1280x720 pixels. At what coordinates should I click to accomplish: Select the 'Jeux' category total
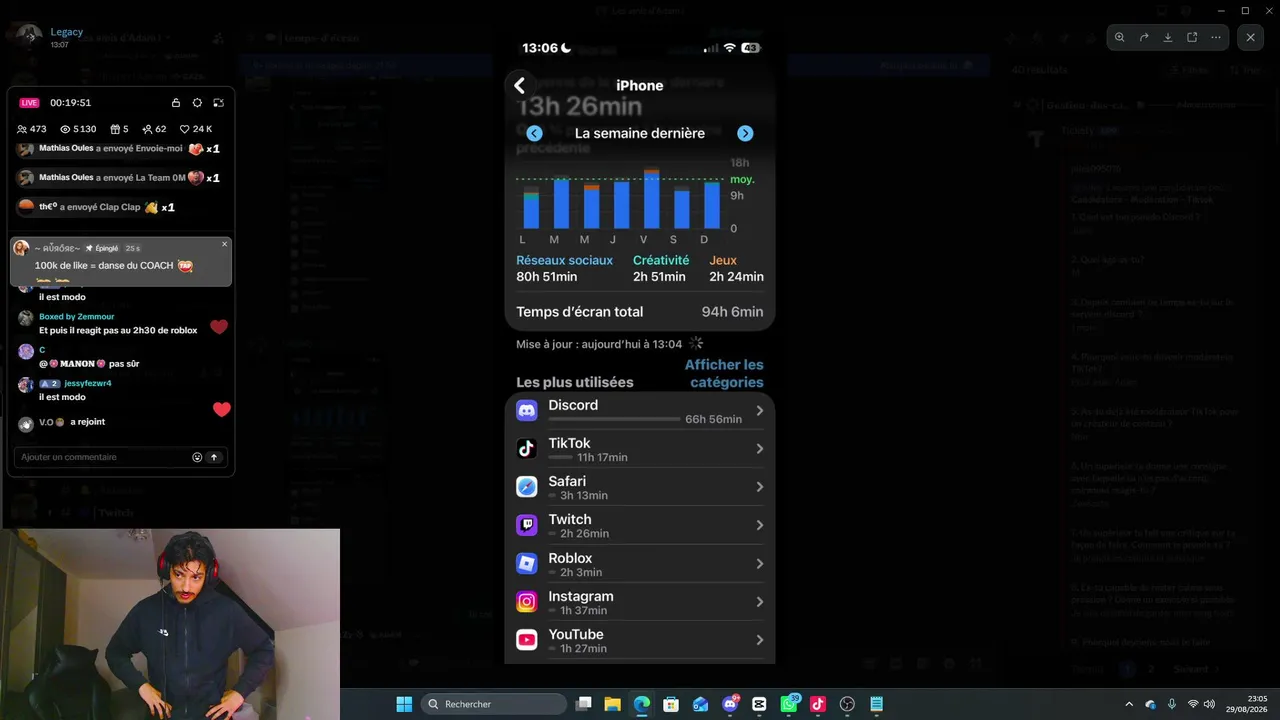[x=736, y=268]
